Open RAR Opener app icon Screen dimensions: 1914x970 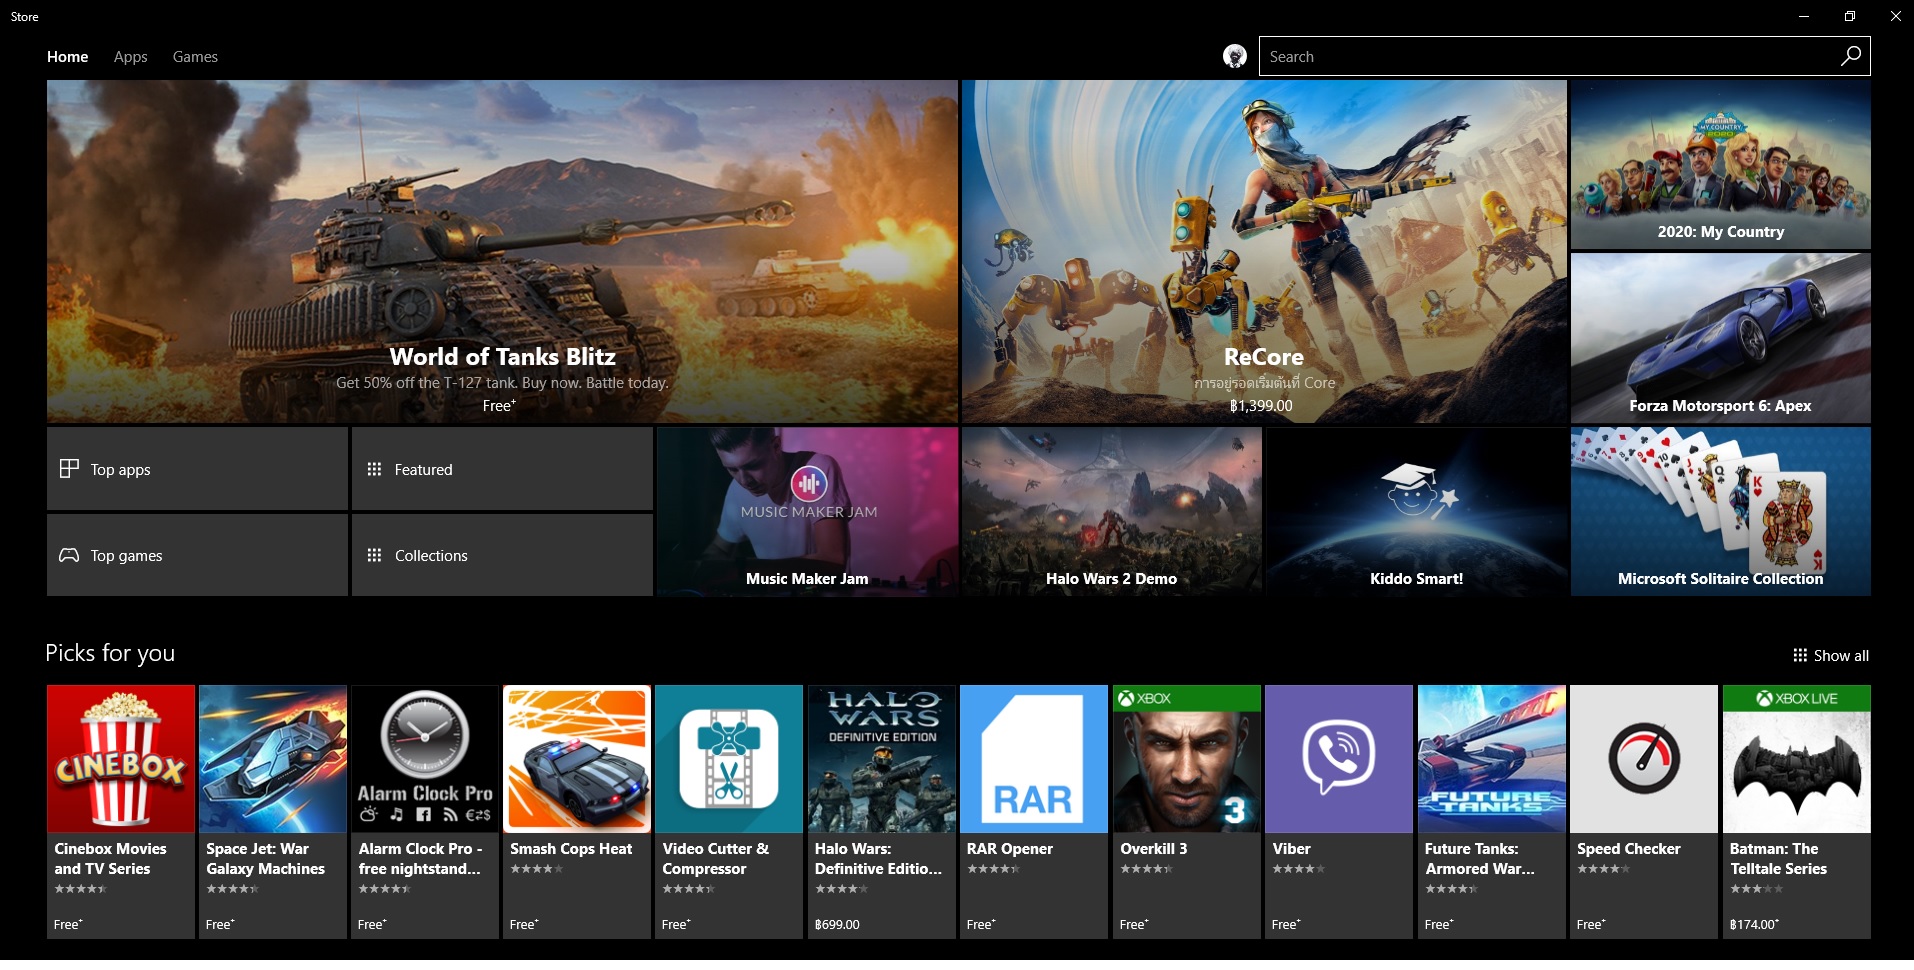1034,758
